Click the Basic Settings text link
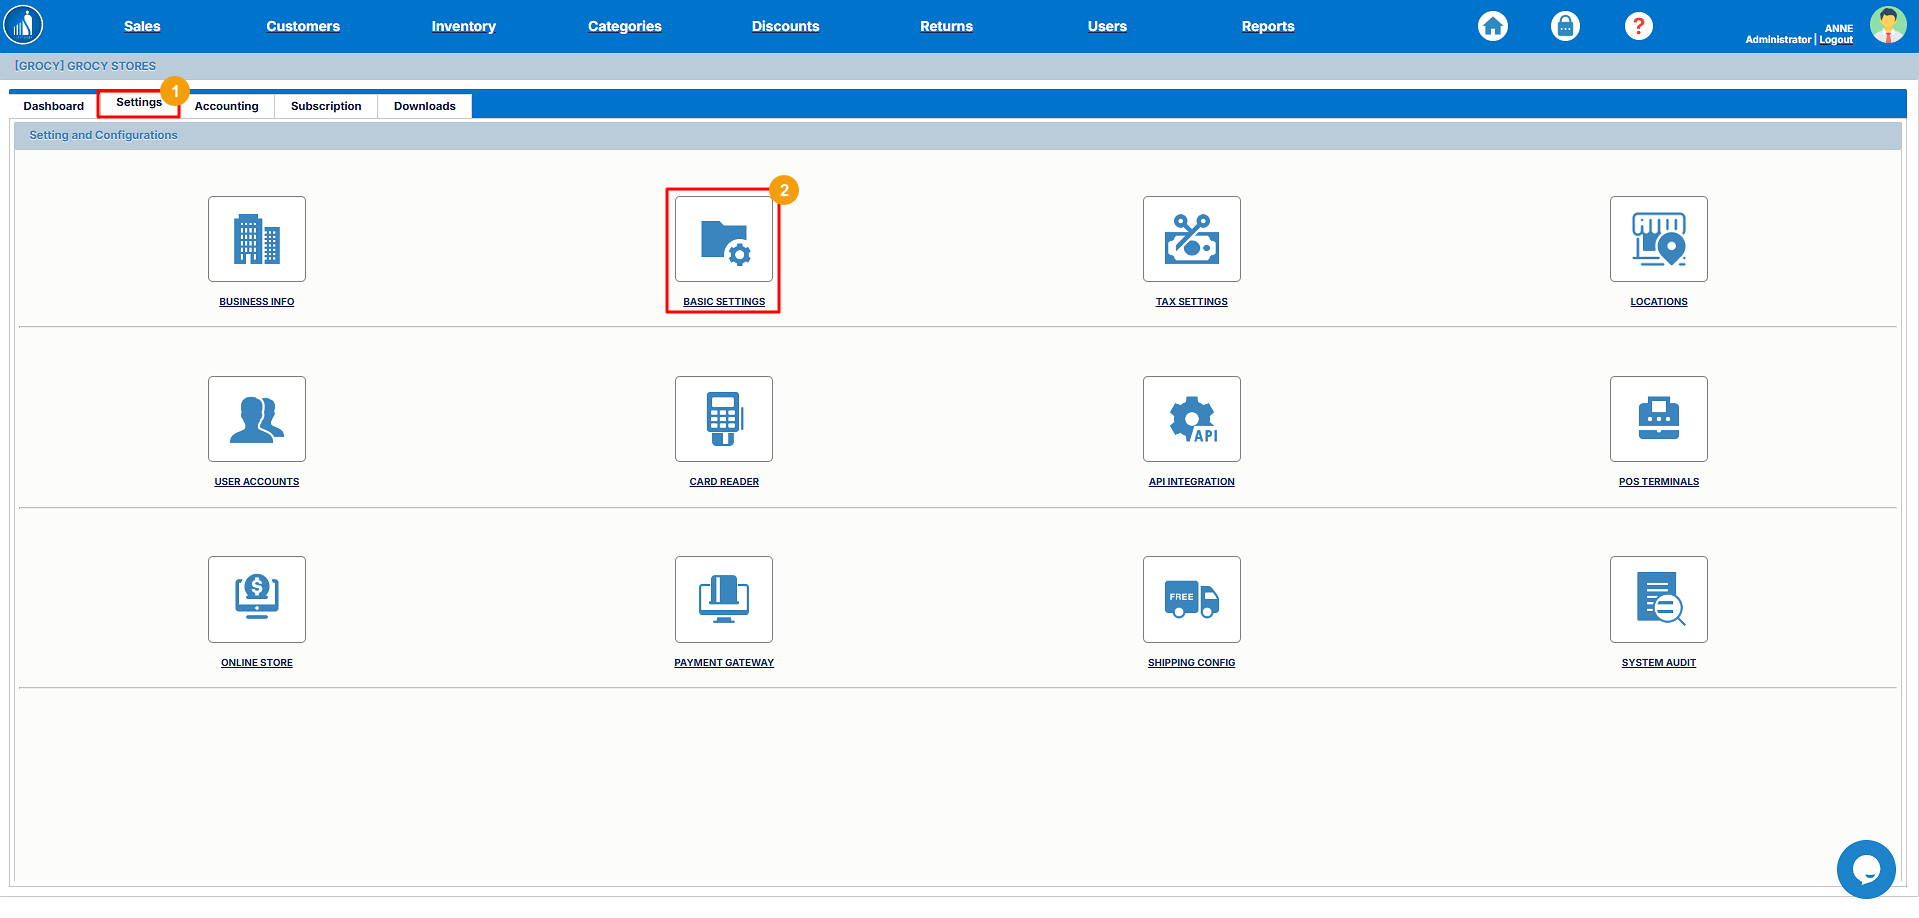This screenshot has height=918, width=1919. pos(724,302)
